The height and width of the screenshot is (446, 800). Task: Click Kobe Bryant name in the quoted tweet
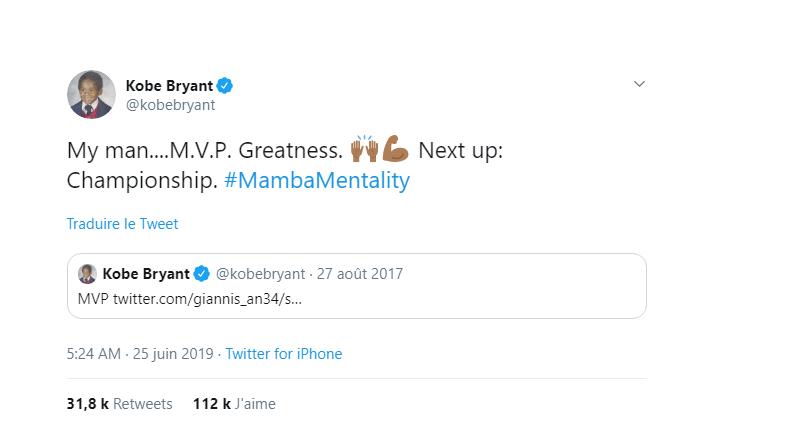pyautogui.click(x=146, y=274)
